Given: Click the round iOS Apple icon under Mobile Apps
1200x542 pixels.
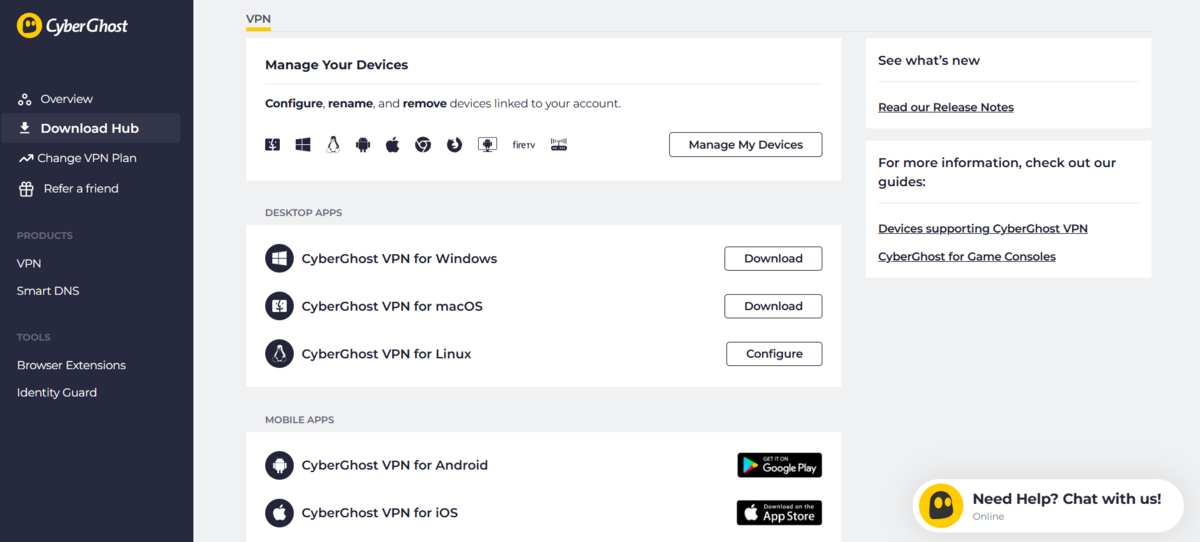Looking at the screenshot, I should click(x=279, y=513).
